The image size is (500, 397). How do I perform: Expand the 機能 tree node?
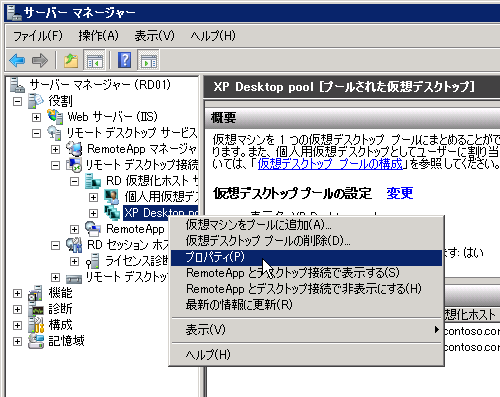pyautogui.click(x=17, y=293)
